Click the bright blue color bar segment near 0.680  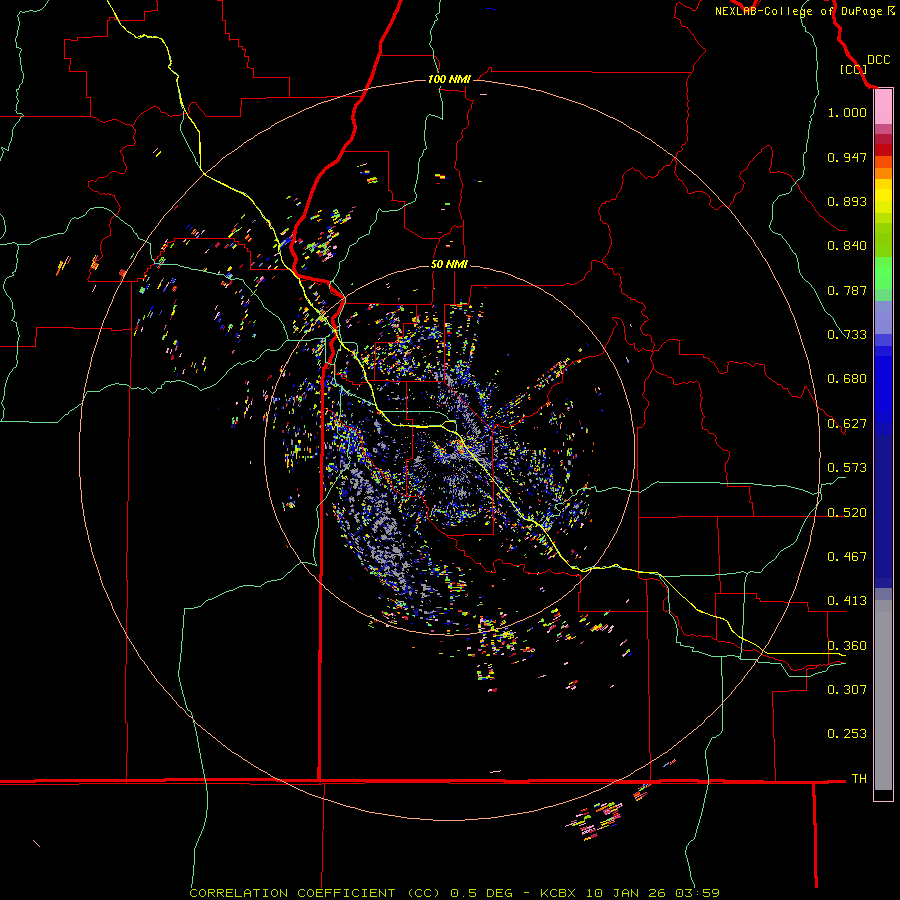pyautogui.click(x=883, y=385)
